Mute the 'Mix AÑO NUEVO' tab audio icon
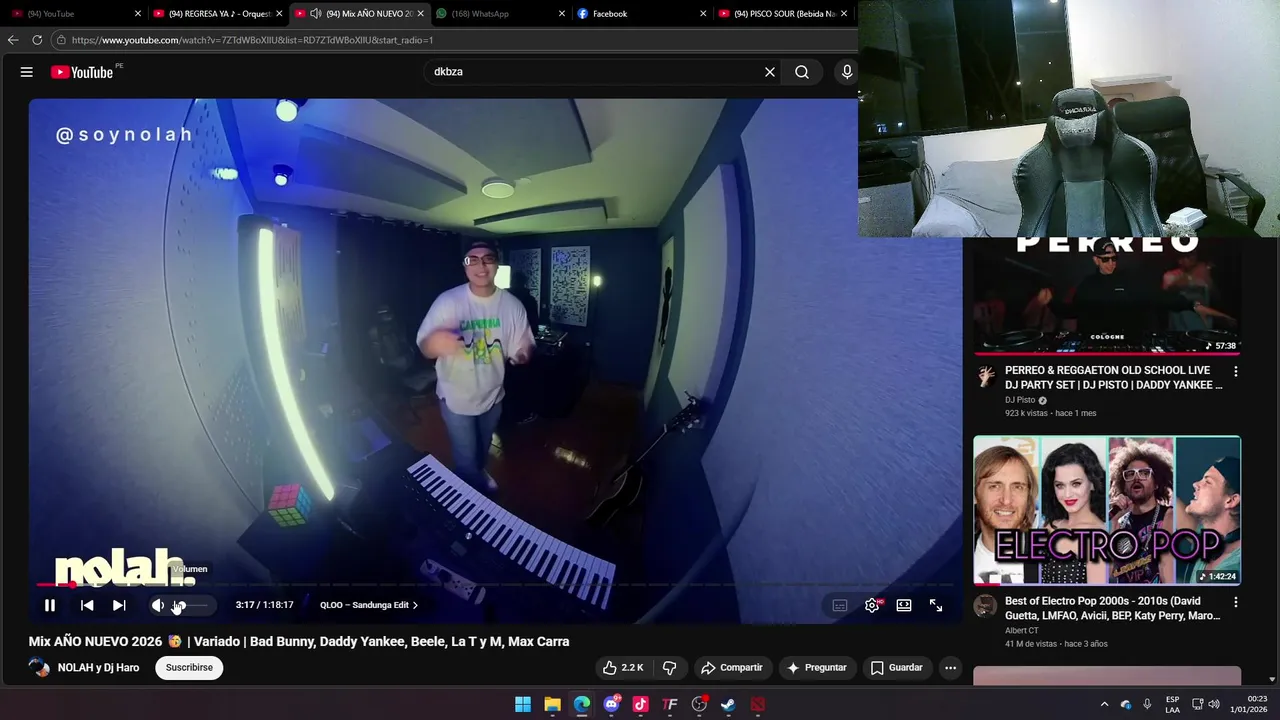 tap(316, 14)
